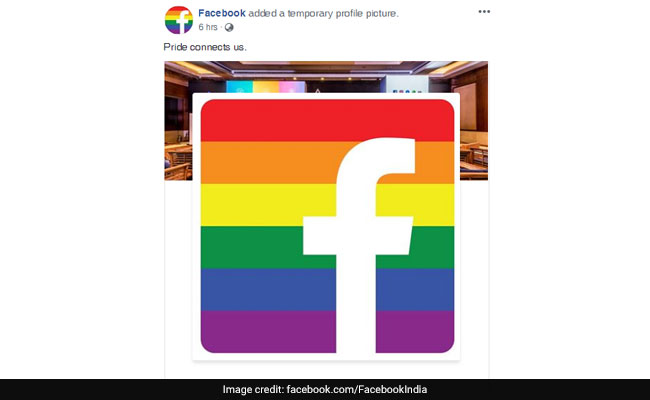650x400 pixels.
Task: Click the 'Image credit:' label in footer
Action: tap(253, 390)
